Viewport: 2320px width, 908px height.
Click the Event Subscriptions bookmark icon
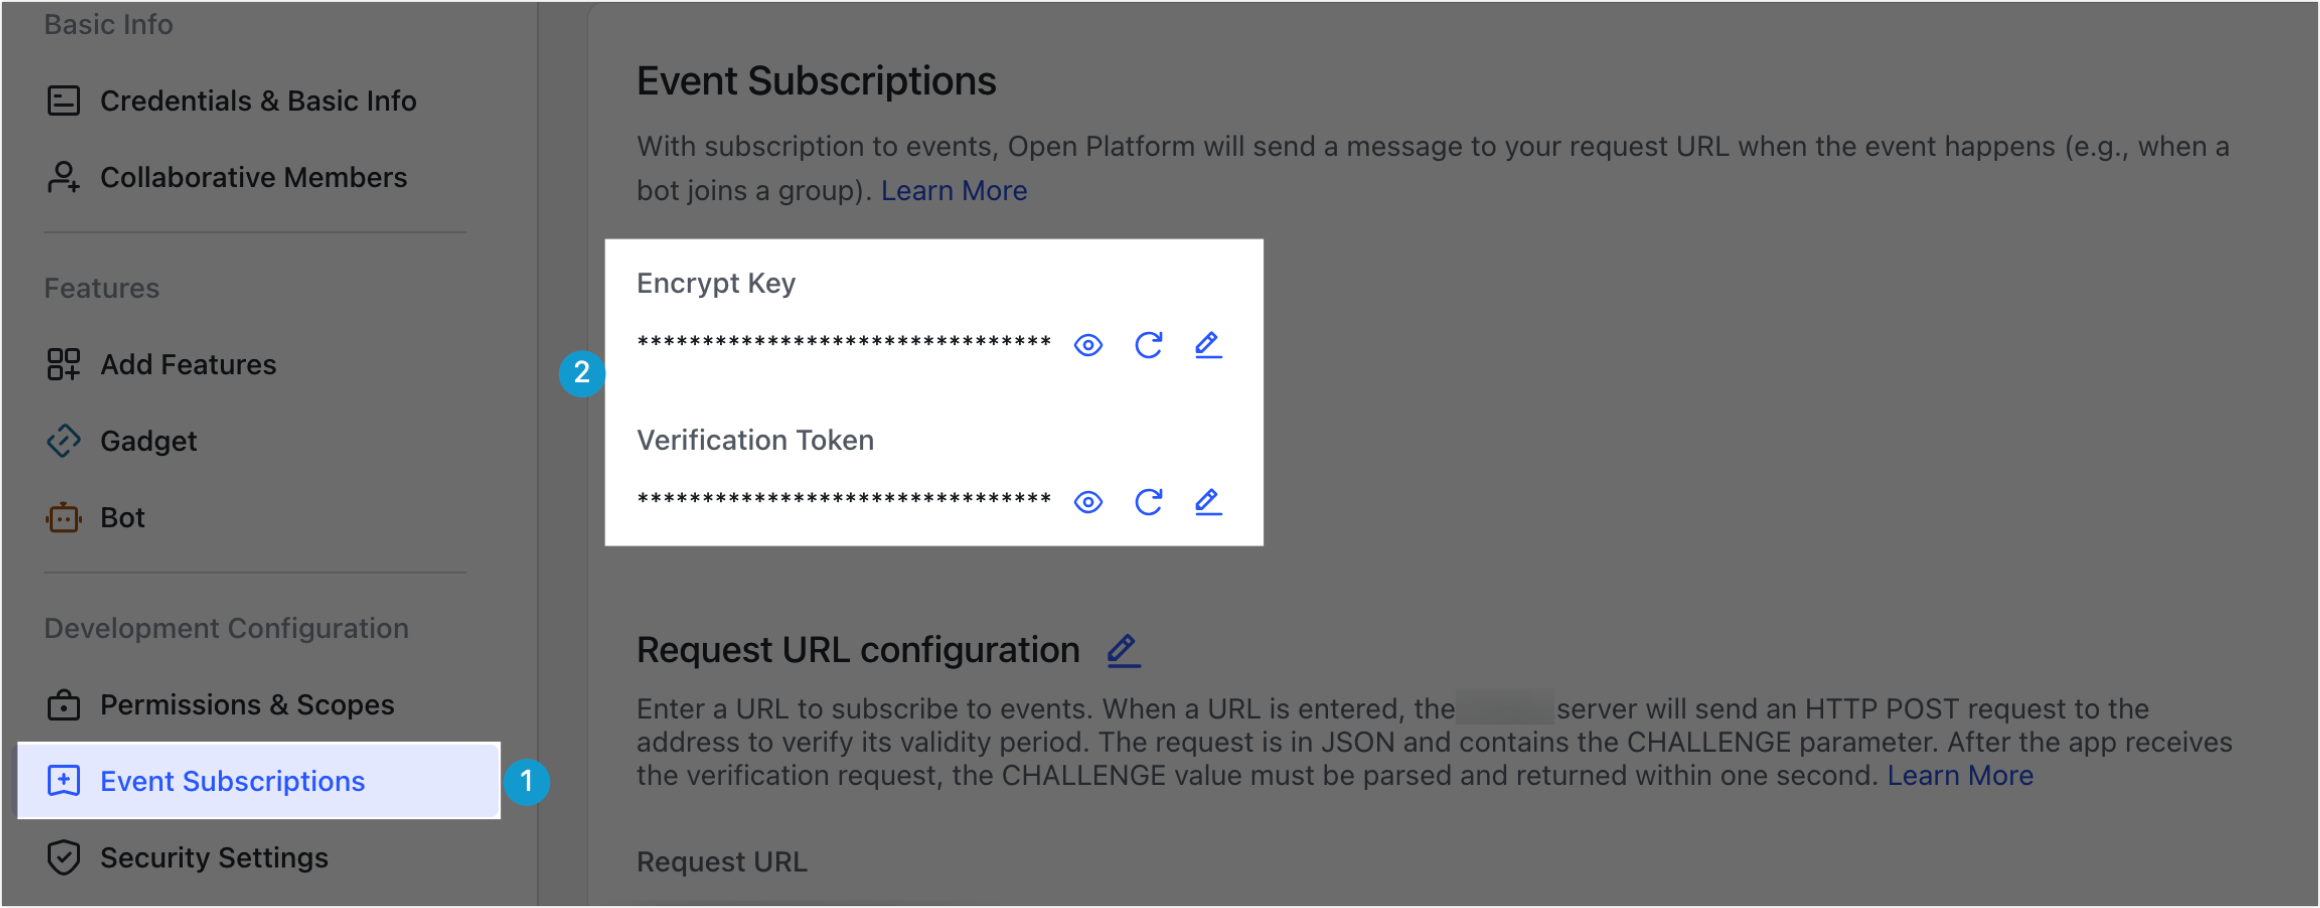click(63, 781)
